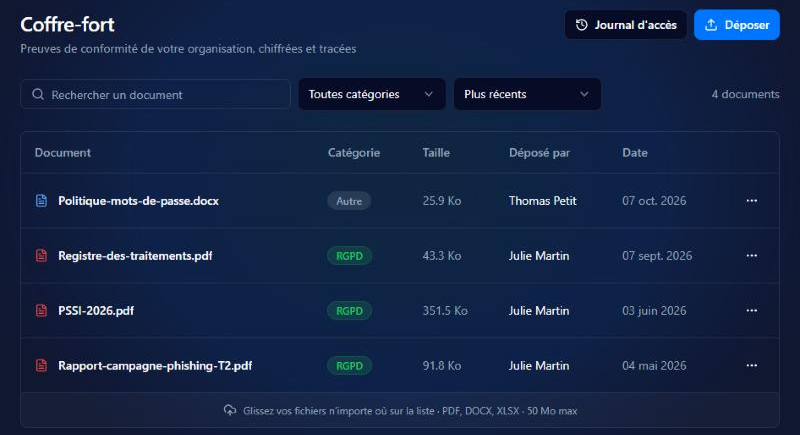Open PSSI-2026.pdf file name
This screenshot has width=800, height=435.
coord(96,311)
